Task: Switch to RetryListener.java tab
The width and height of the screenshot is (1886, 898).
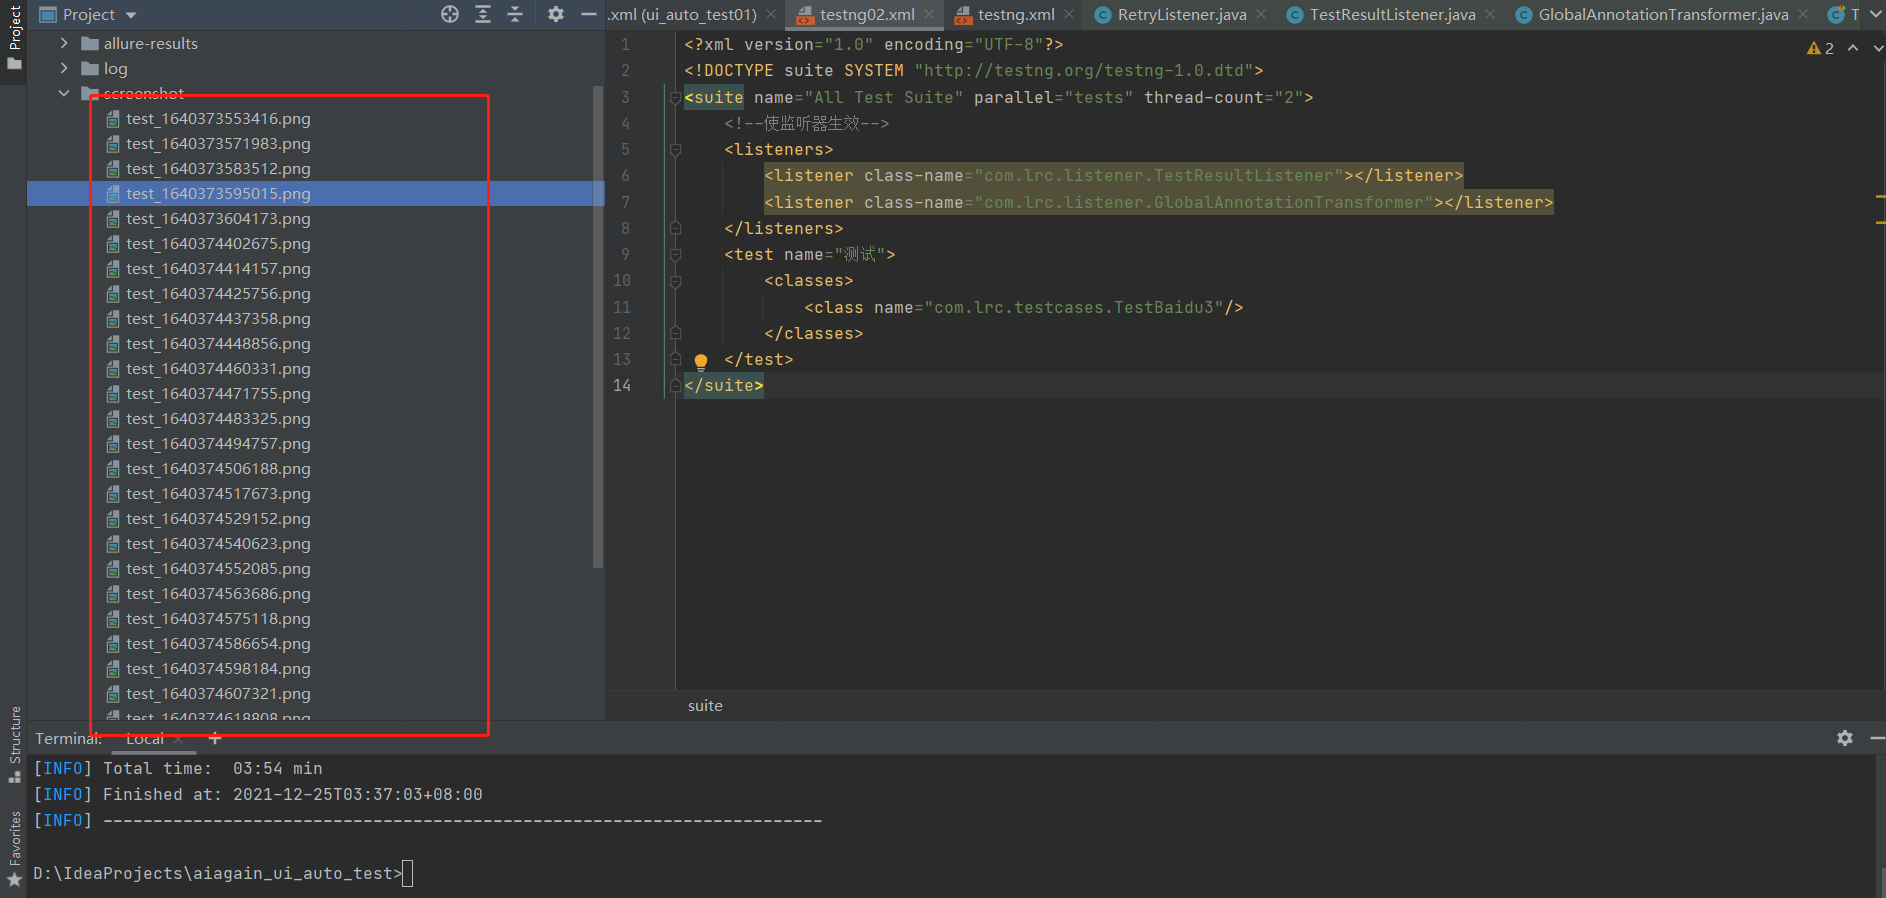Action: [1181, 14]
